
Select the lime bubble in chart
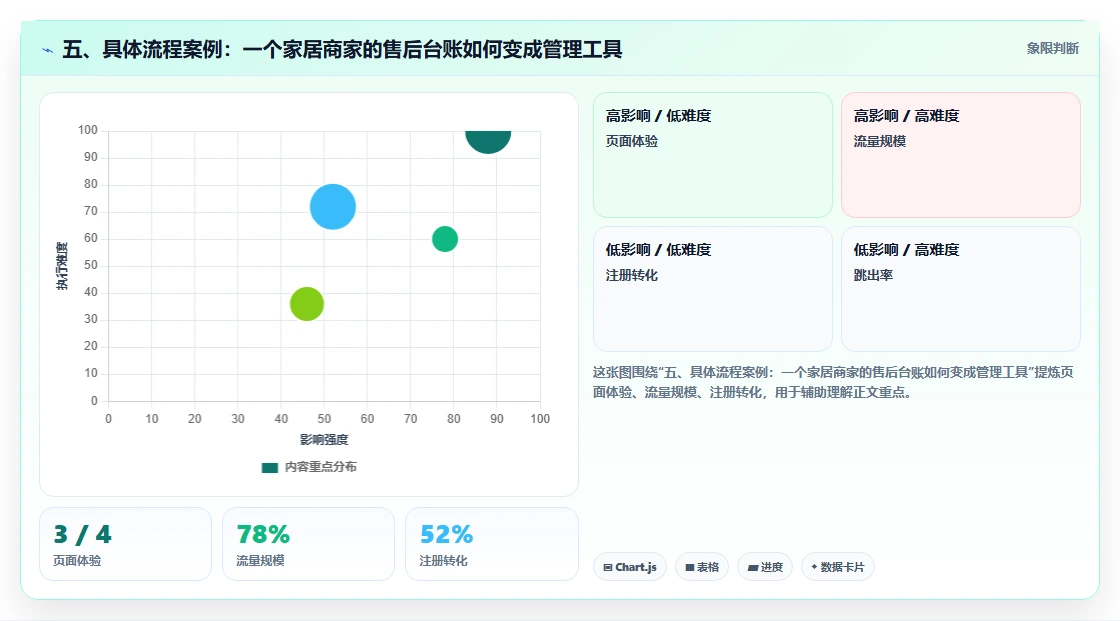[306, 304]
